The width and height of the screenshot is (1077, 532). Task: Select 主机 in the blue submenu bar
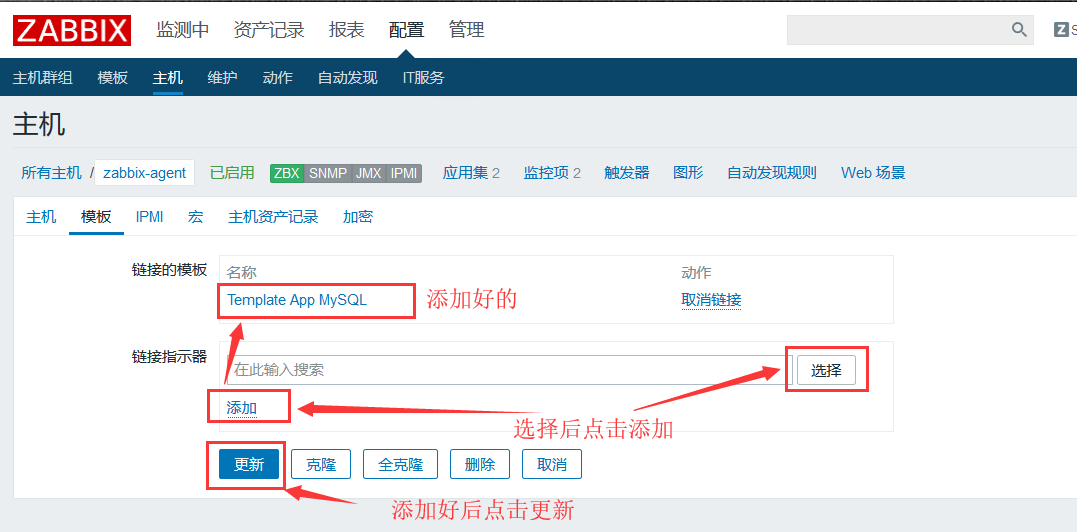(168, 78)
